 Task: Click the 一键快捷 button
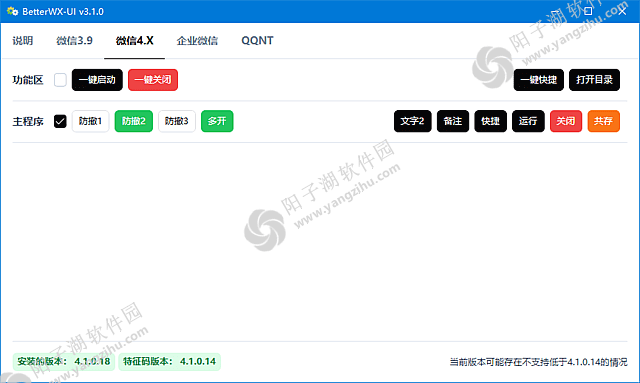tap(538, 80)
